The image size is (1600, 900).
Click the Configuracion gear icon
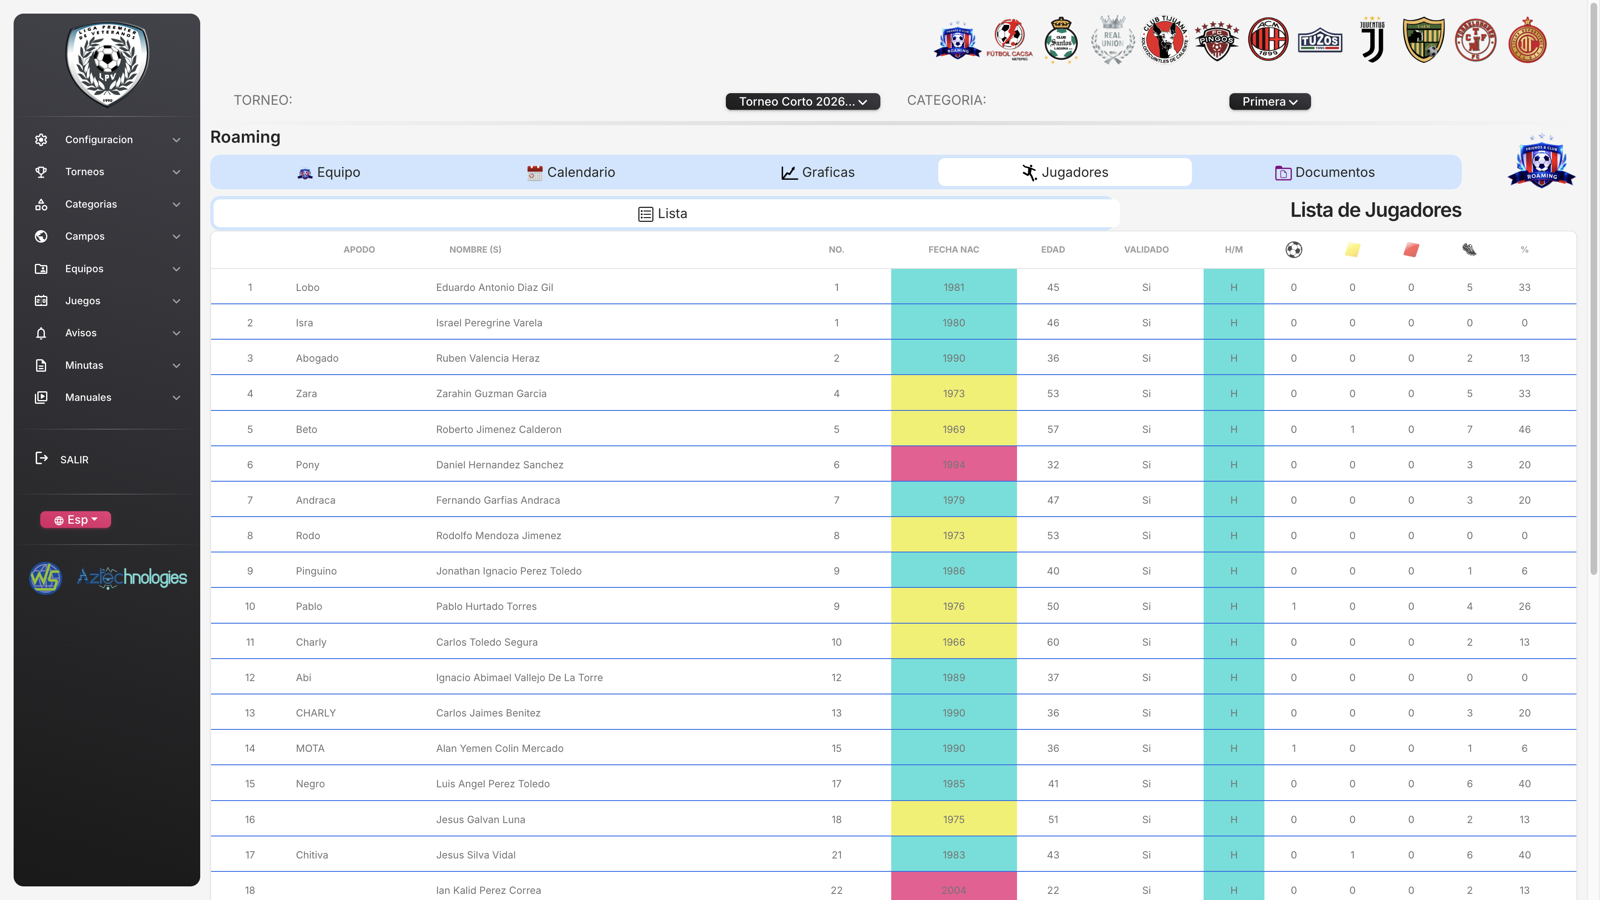point(41,140)
